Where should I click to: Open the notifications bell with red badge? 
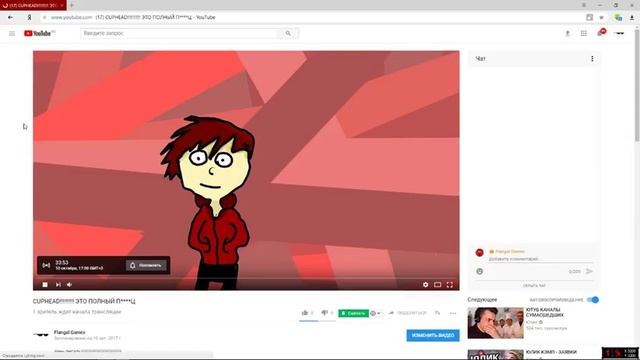[601, 33]
